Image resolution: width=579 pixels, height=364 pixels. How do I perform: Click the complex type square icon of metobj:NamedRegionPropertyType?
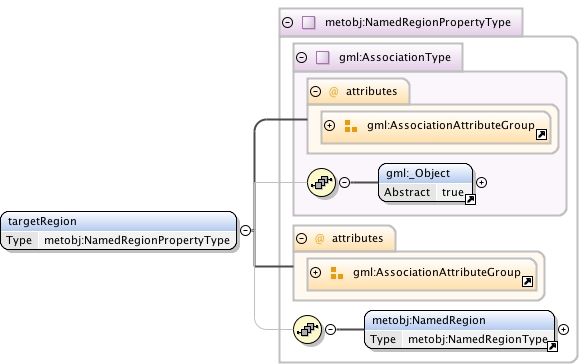pyautogui.click(x=308, y=23)
